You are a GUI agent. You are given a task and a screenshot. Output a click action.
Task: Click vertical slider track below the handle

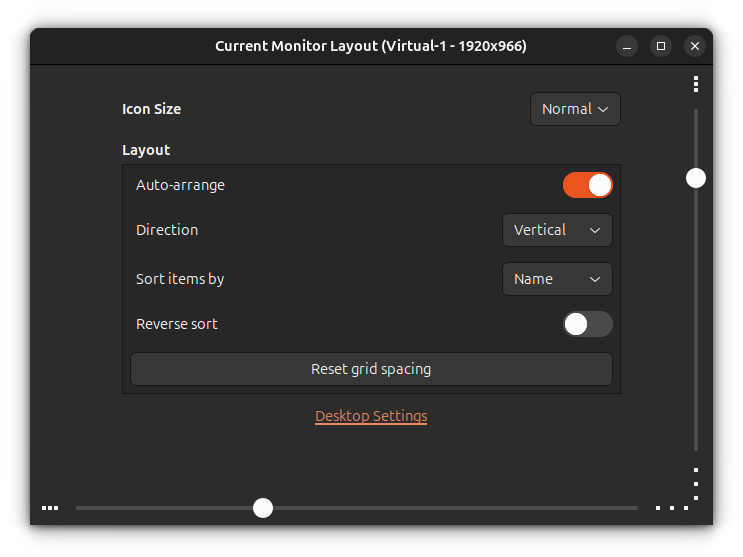click(696, 320)
